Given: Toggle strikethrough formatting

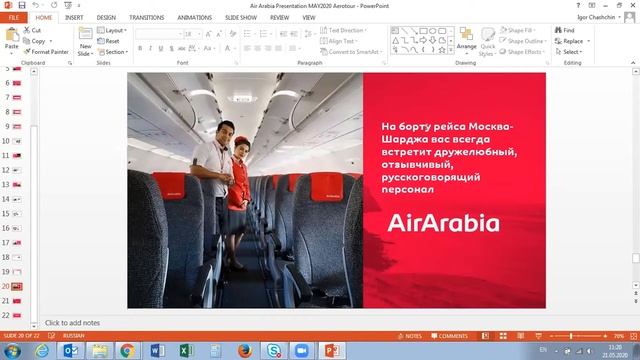Looking at the screenshot, I should (181, 48).
